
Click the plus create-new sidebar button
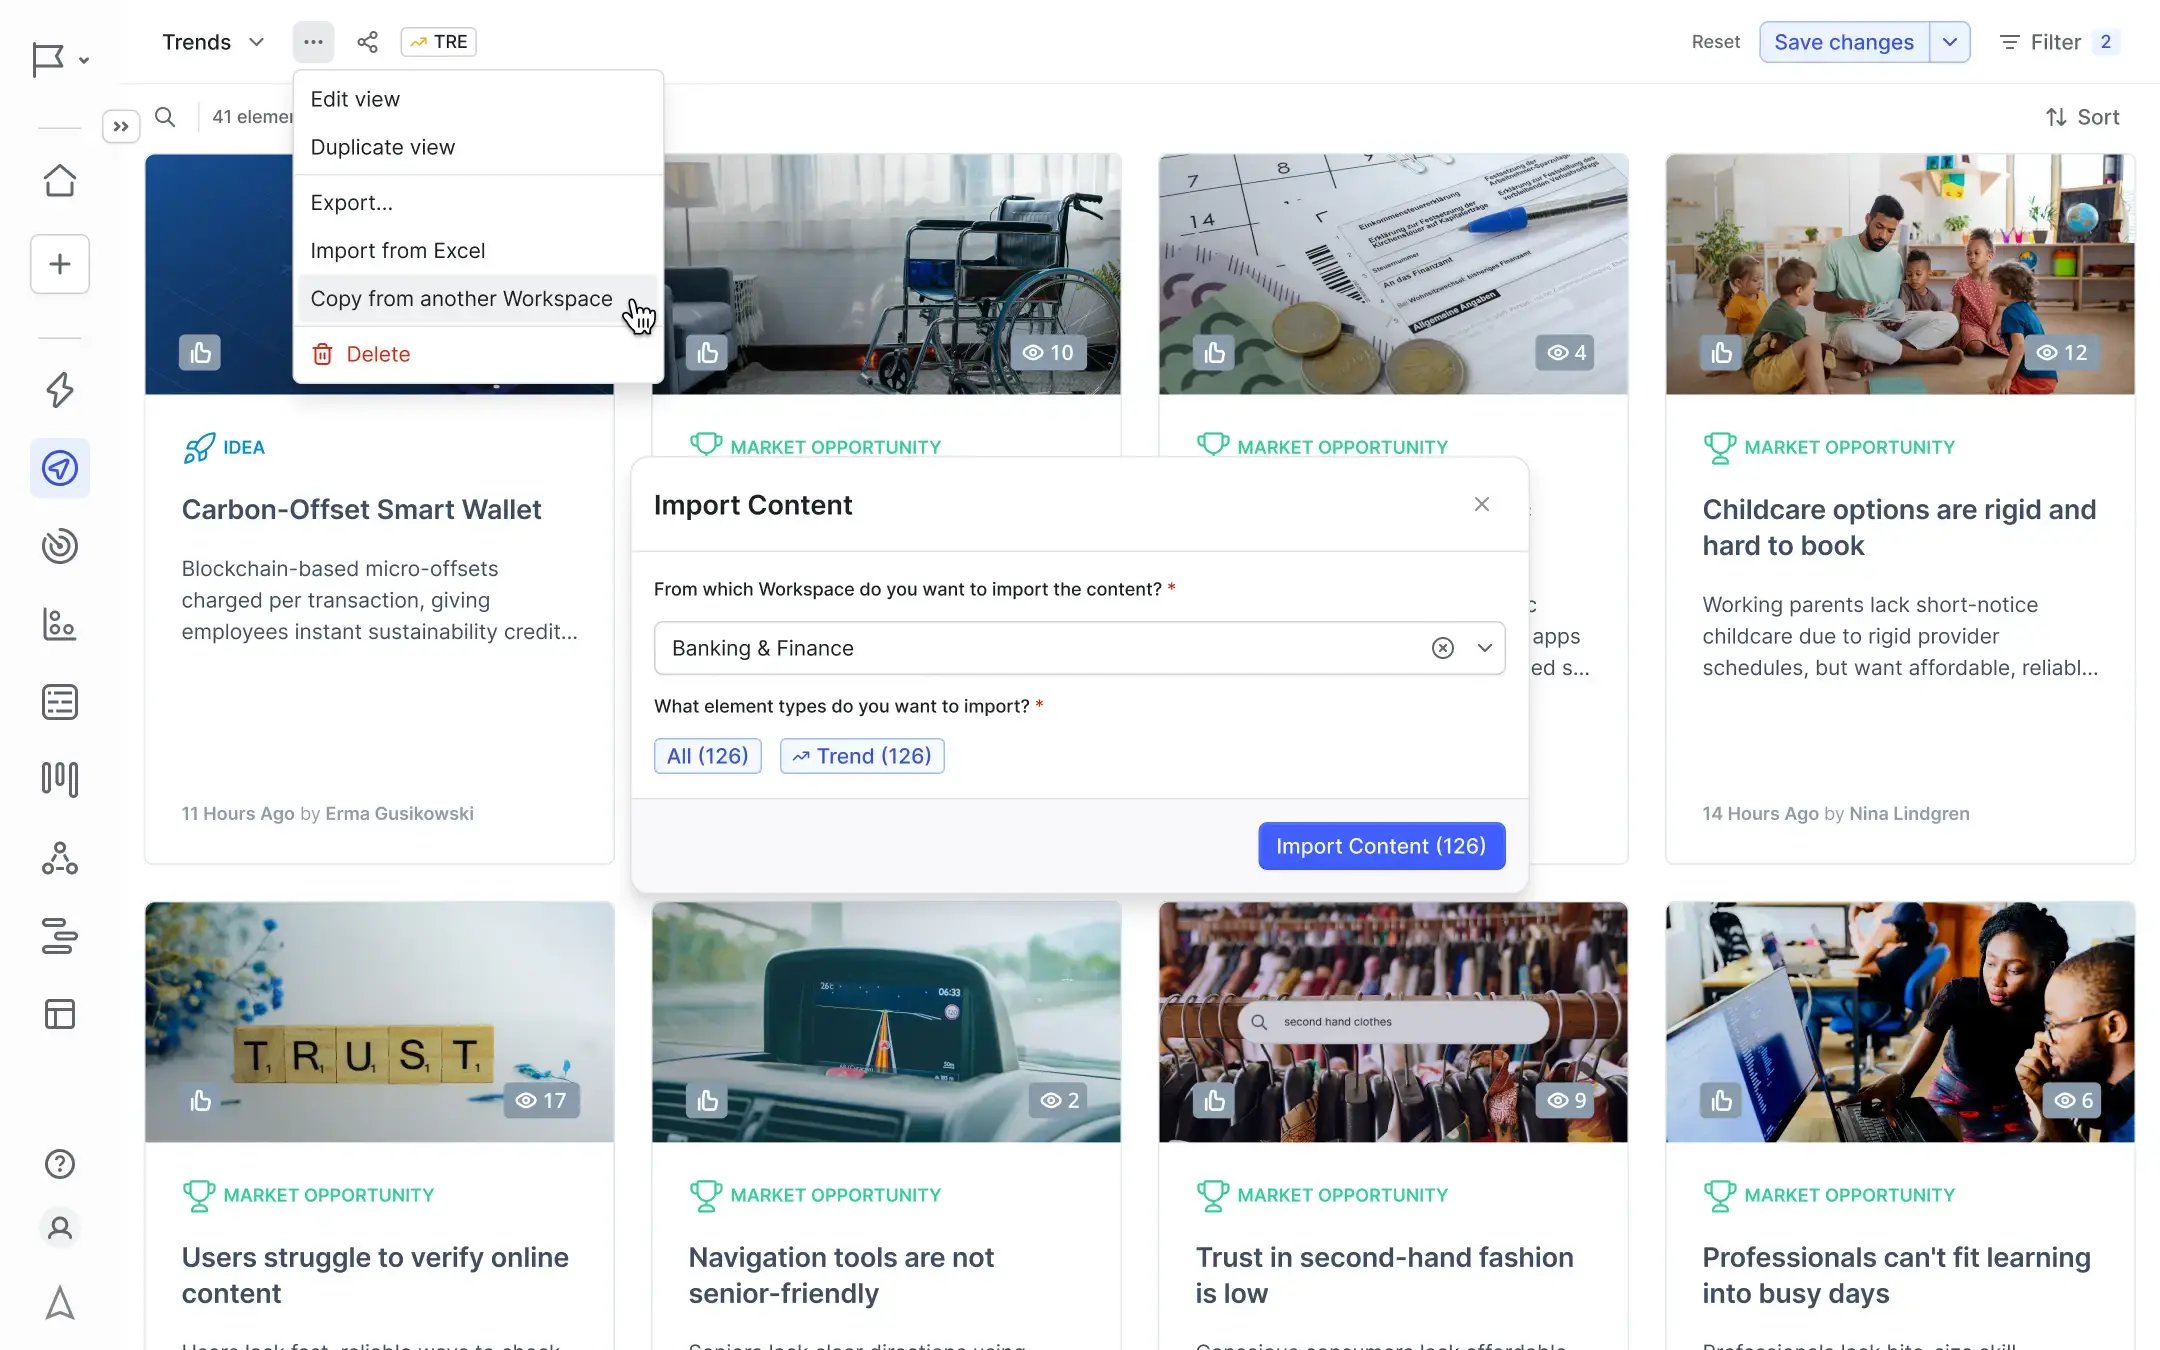tap(60, 264)
